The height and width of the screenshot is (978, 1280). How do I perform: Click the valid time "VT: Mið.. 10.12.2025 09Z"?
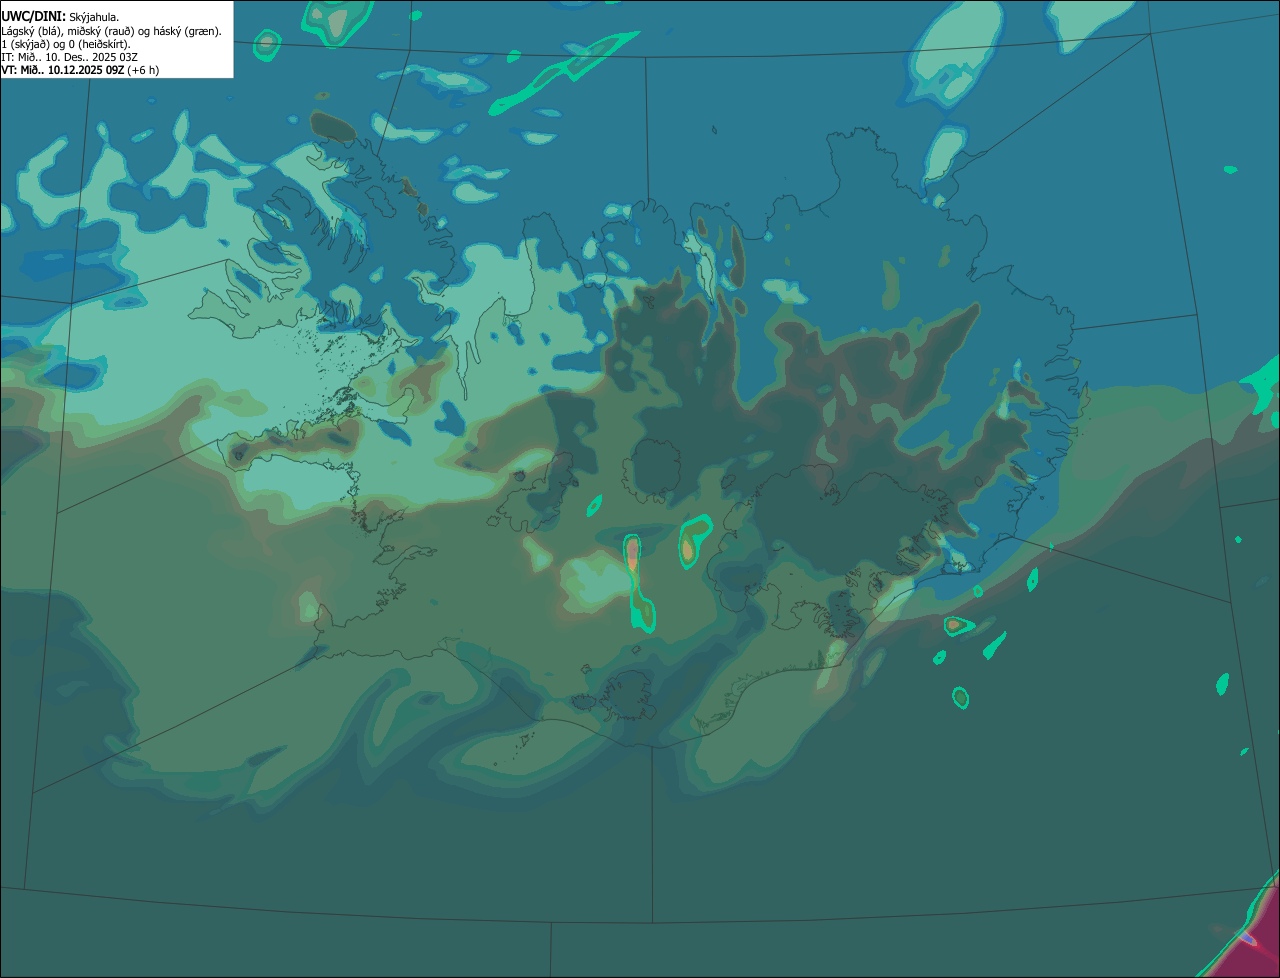click(x=63, y=70)
